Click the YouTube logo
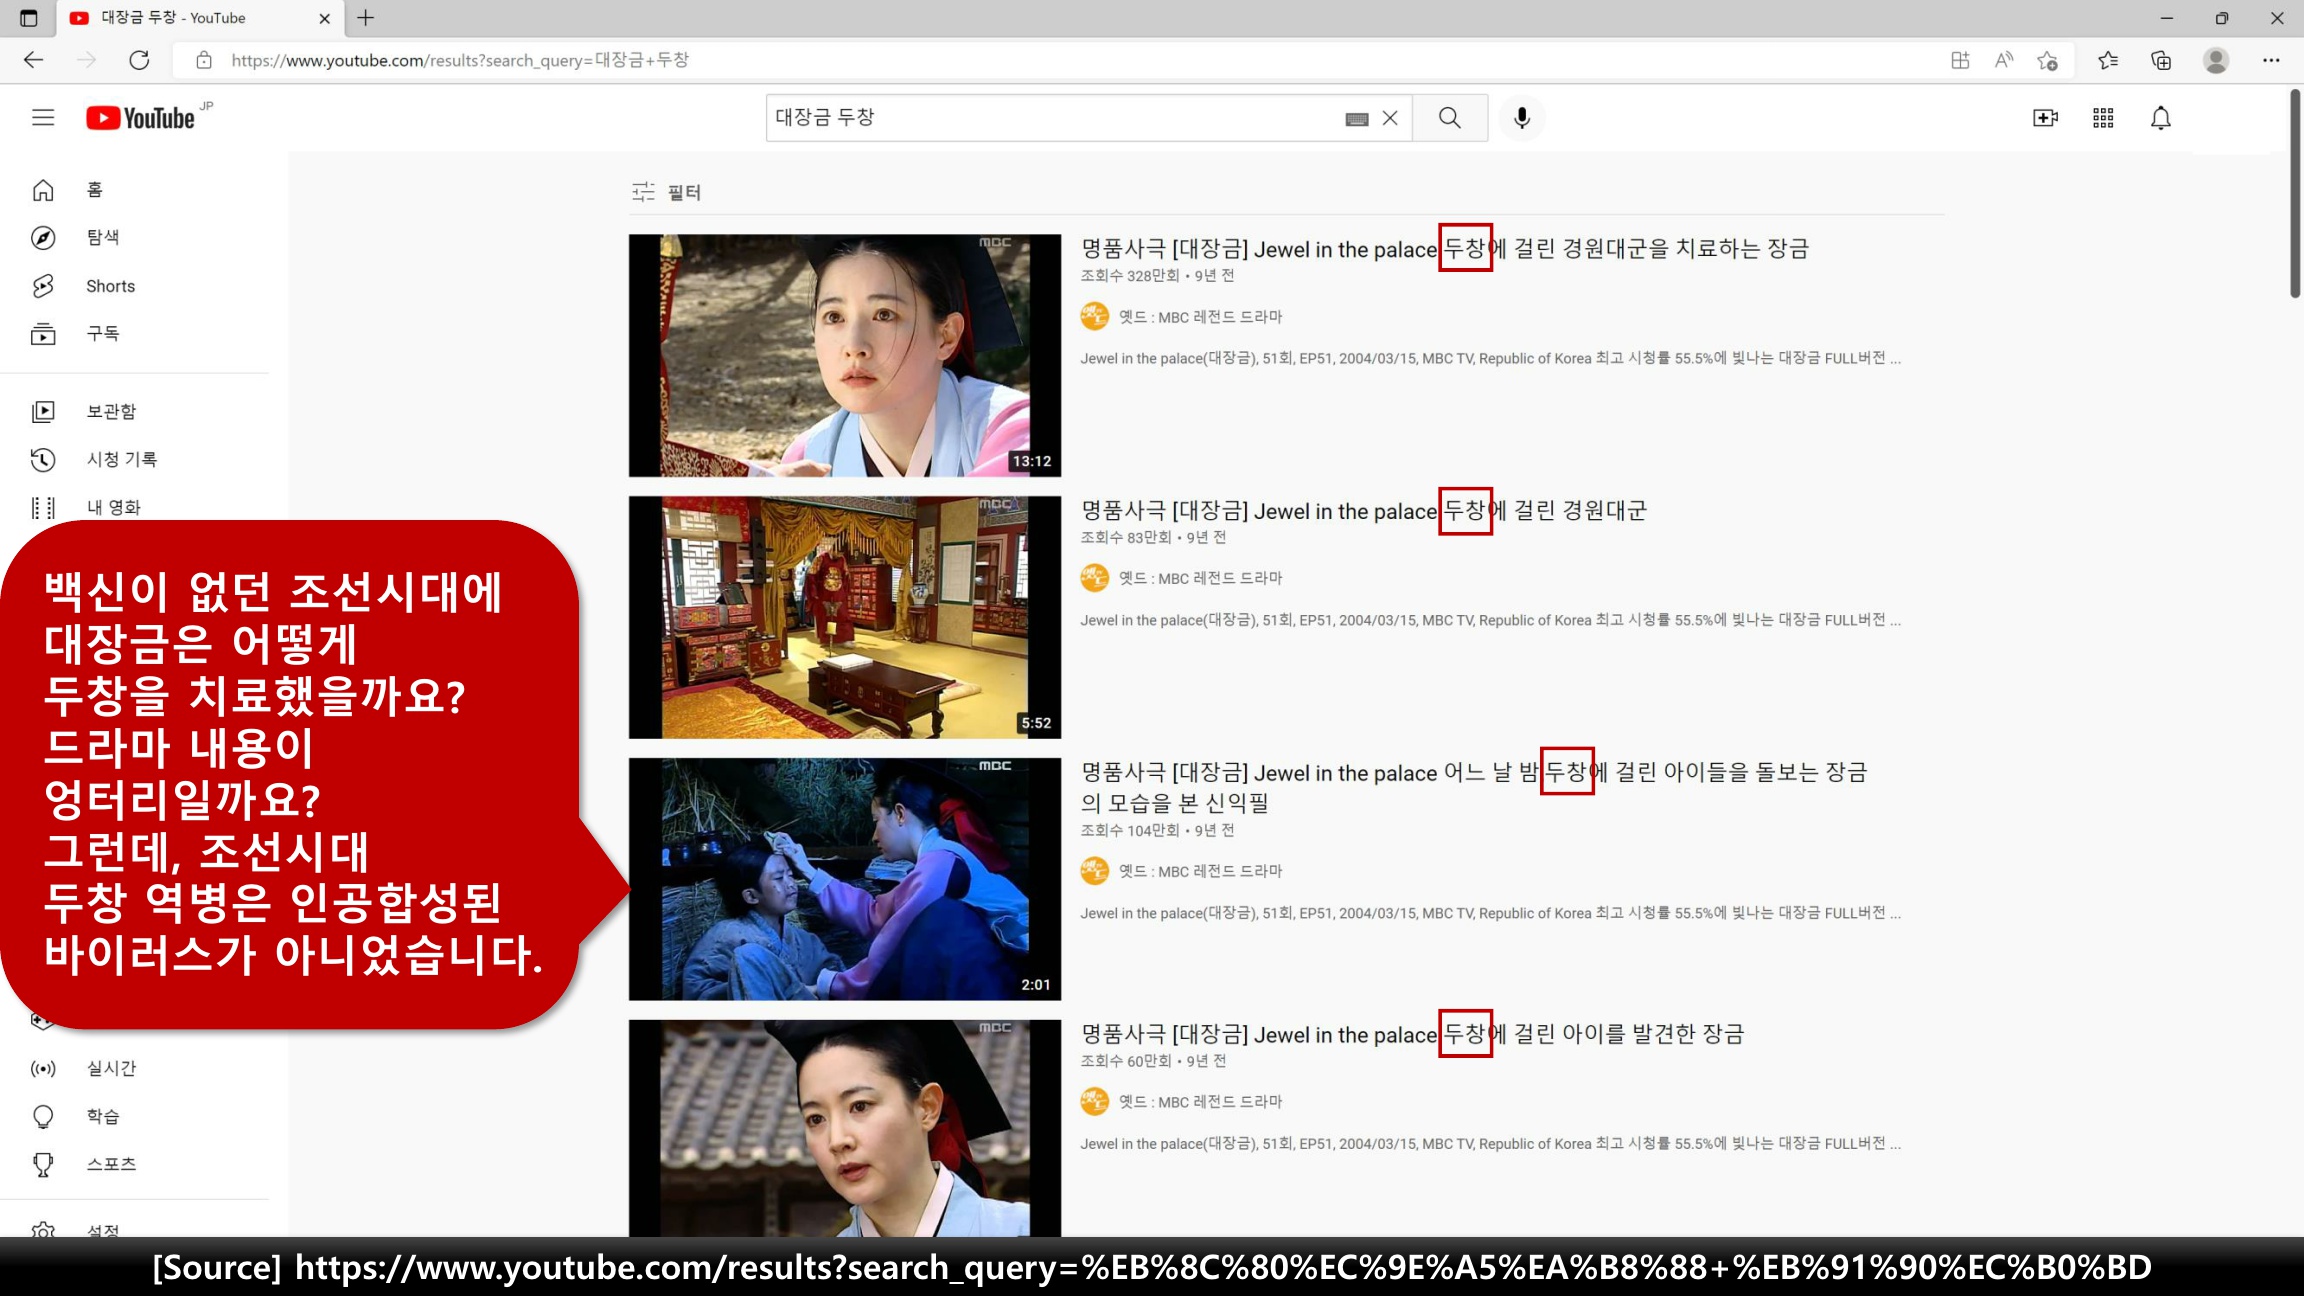The width and height of the screenshot is (2304, 1296). click(x=140, y=118)
